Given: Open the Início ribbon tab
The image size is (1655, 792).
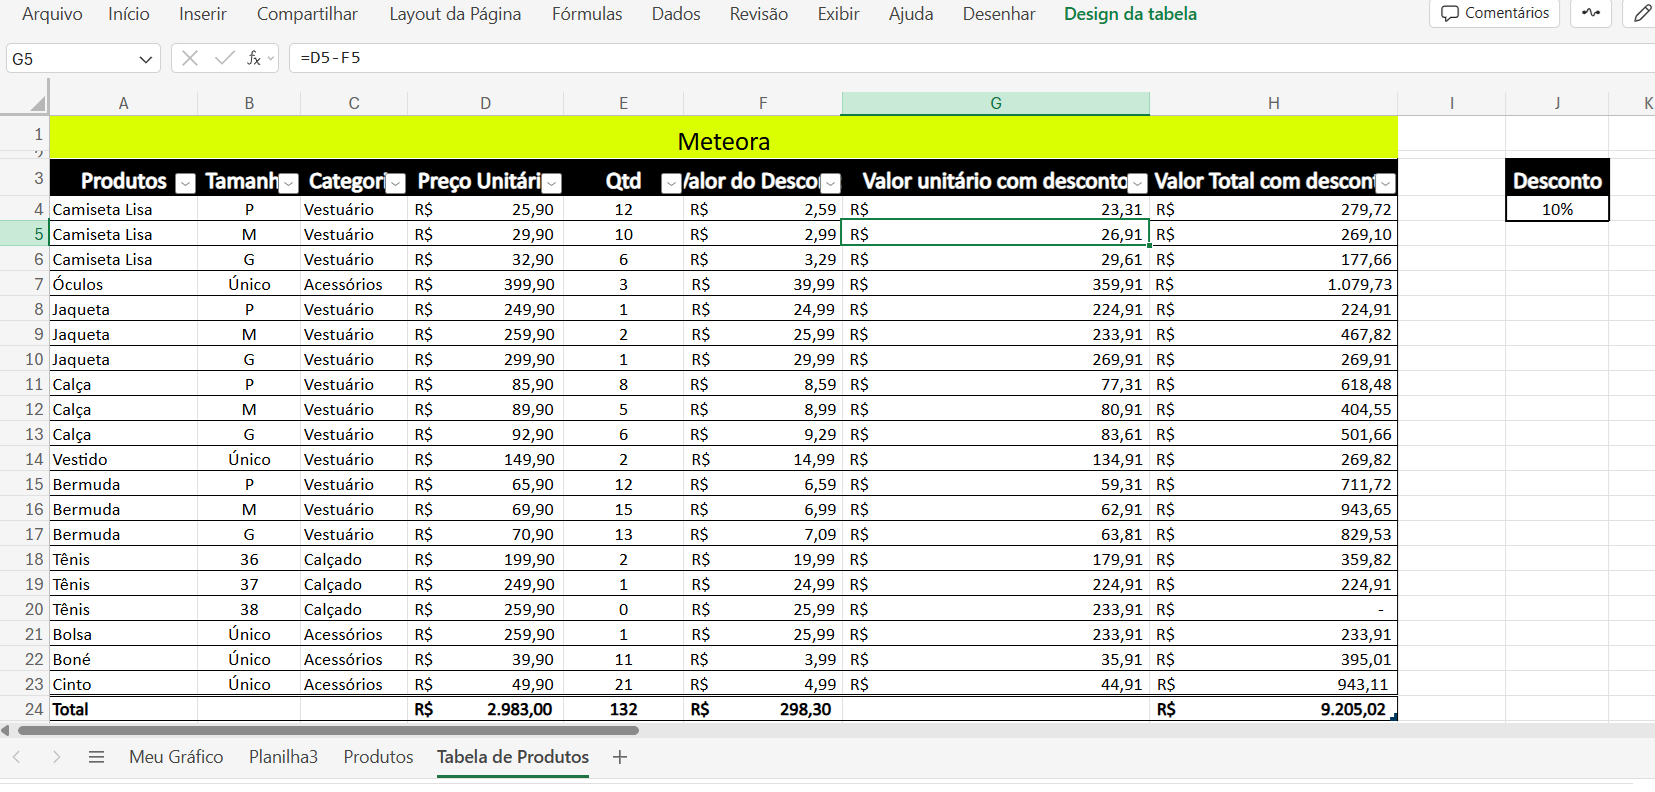Looking at the screenshot, I should (x=129, y=14).
